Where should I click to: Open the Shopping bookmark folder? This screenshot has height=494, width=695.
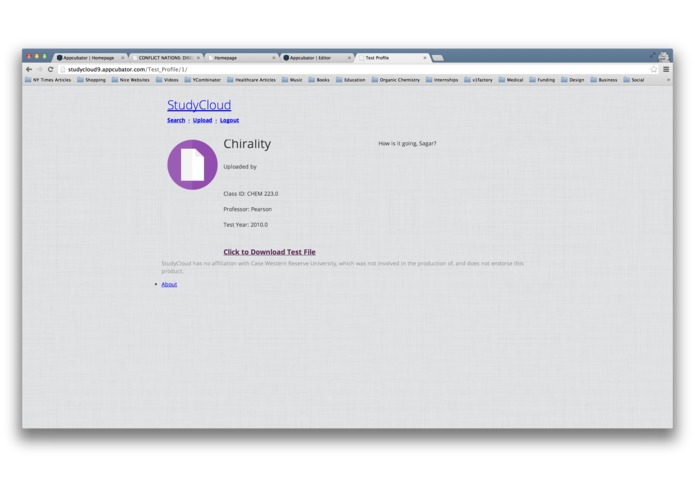pyautogui.click(x=92, y=80)
